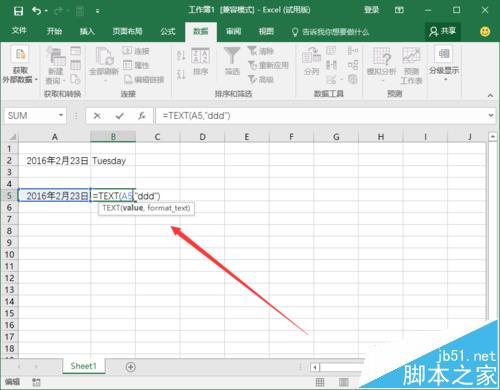The height and width of the screenshot is (390, 500).
Task: Click the Flash Fill icon
Action: (x=331, y=51)
